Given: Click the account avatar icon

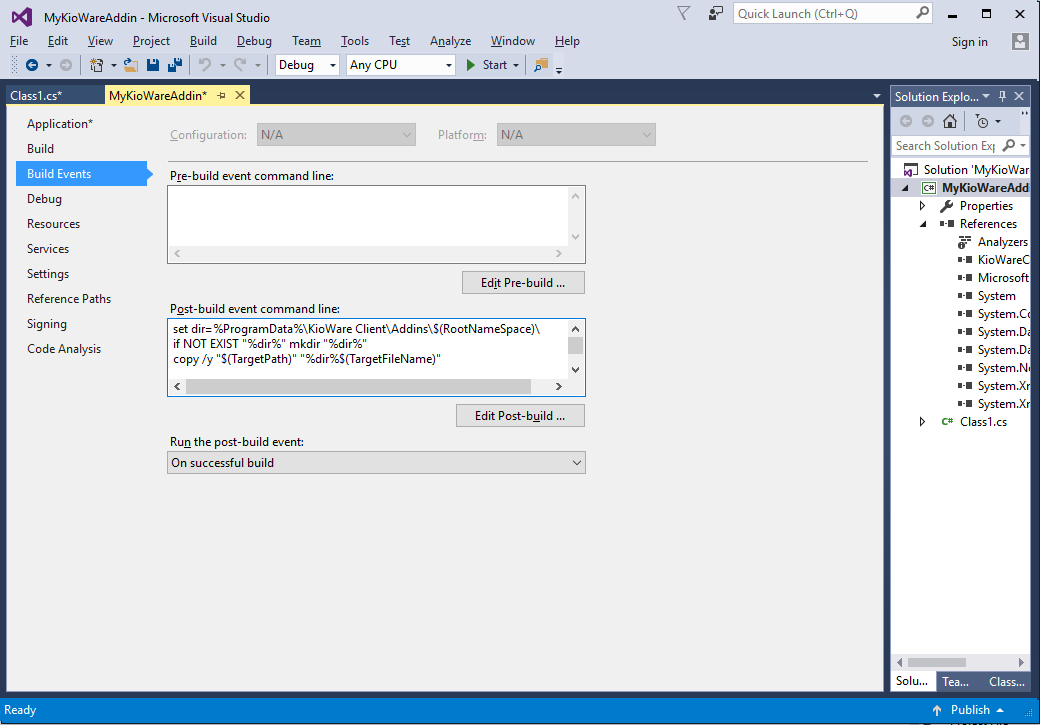Looking at the screenshot, I should coord(1020,42).
